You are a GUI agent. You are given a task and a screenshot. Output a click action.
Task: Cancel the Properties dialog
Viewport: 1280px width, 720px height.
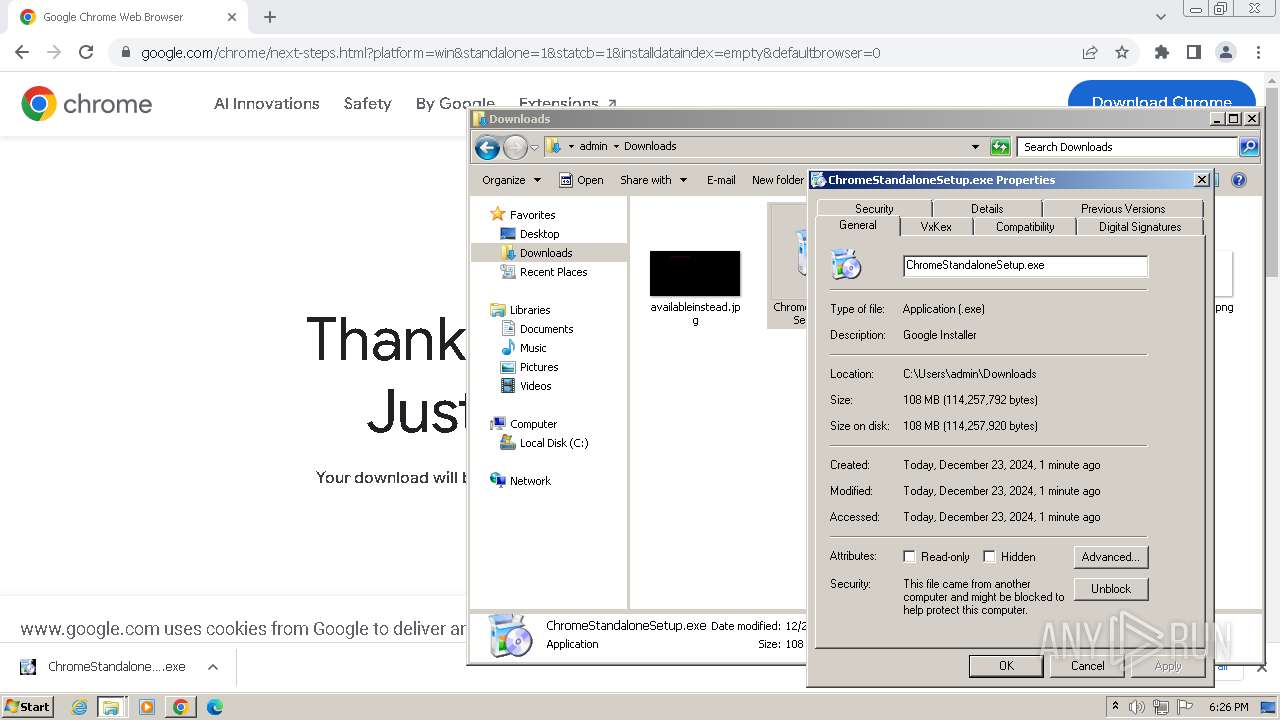[x=1088, y=666]
